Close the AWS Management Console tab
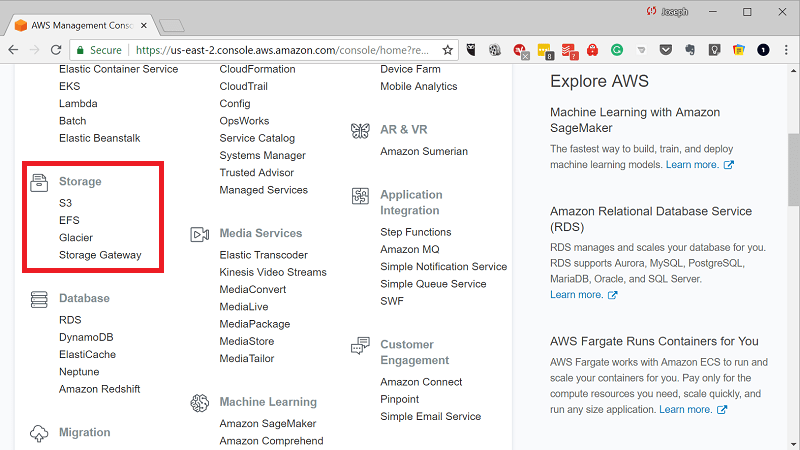800x450 pixels. (x=144, y=26)
